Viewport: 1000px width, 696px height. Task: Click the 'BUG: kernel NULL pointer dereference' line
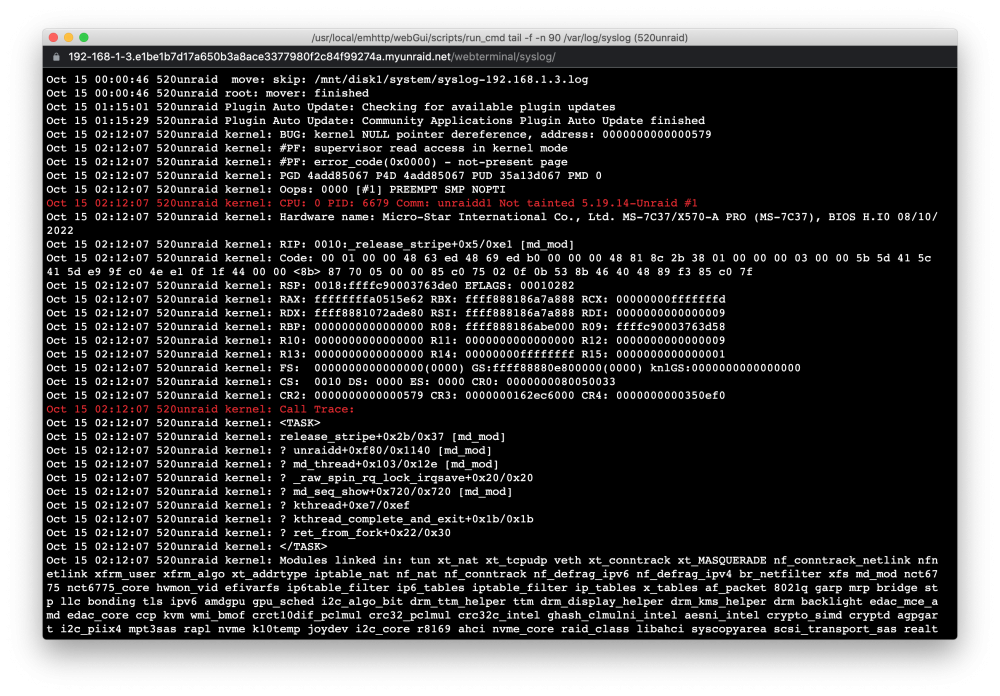tap(379, 134)
